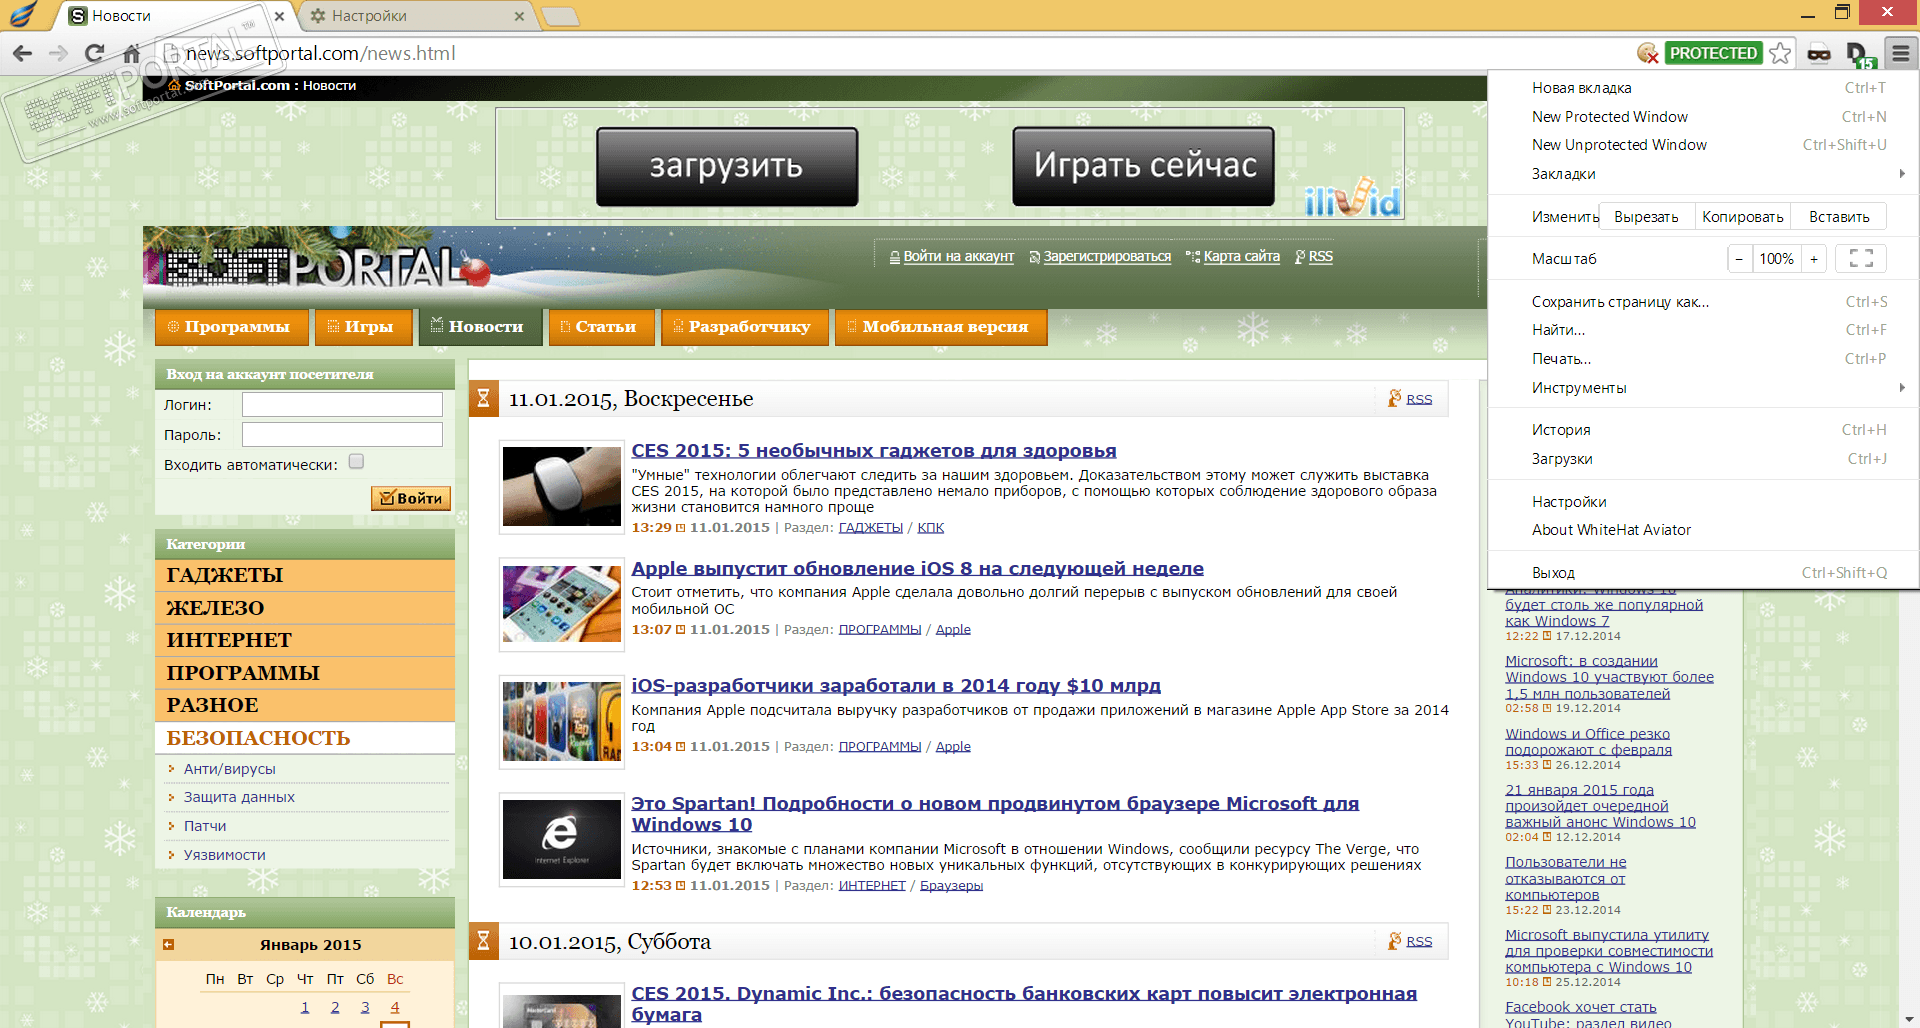Go back with the browser back arrow

(22, 53)
